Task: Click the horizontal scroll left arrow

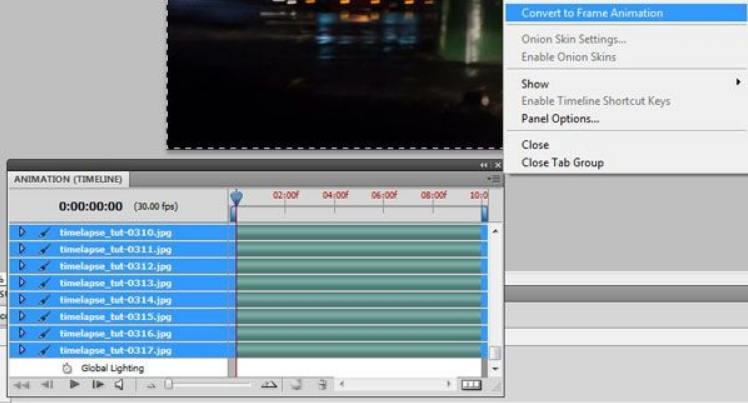Action: coord(342,383)
